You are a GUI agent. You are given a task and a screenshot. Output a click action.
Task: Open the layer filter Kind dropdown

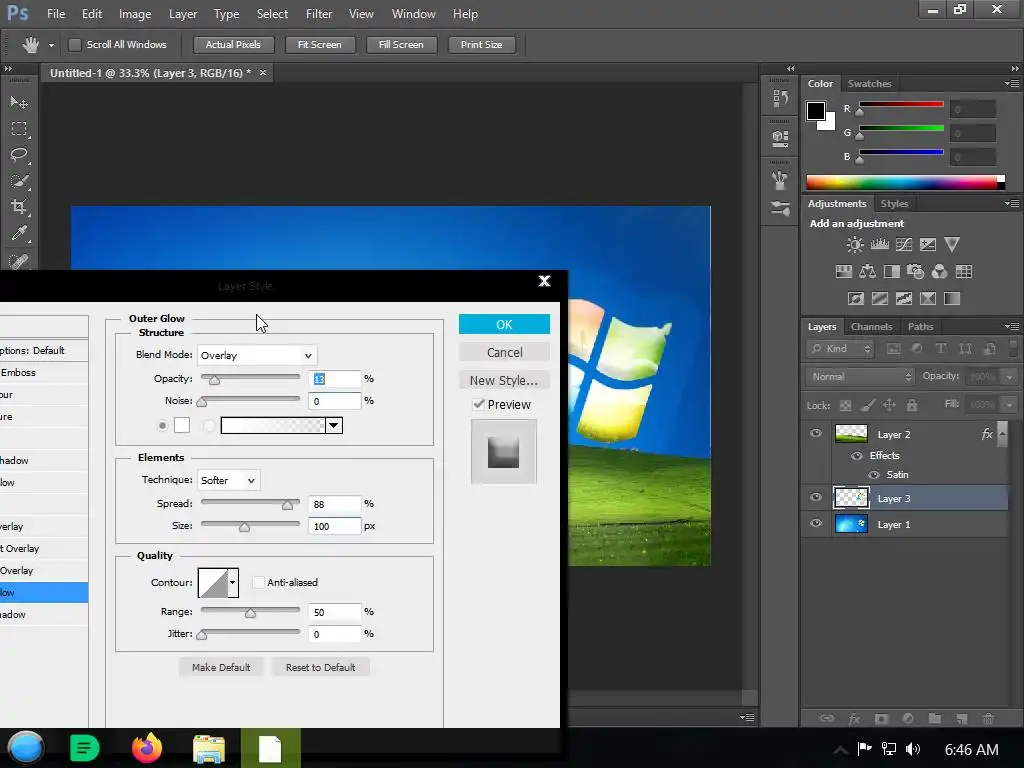[840, 349]
